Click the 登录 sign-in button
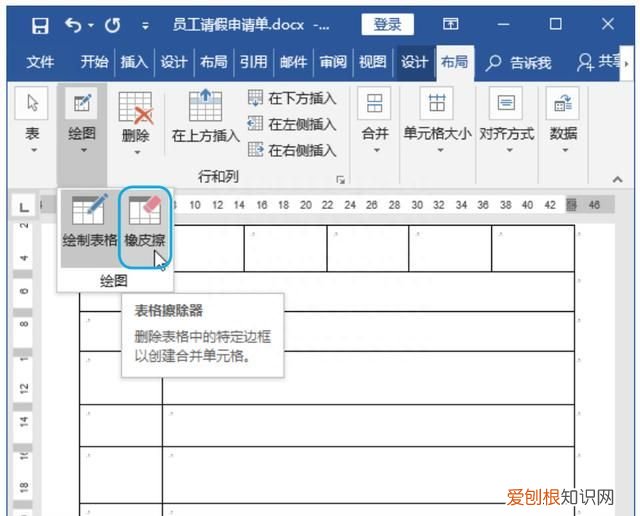 coord(387,24)
